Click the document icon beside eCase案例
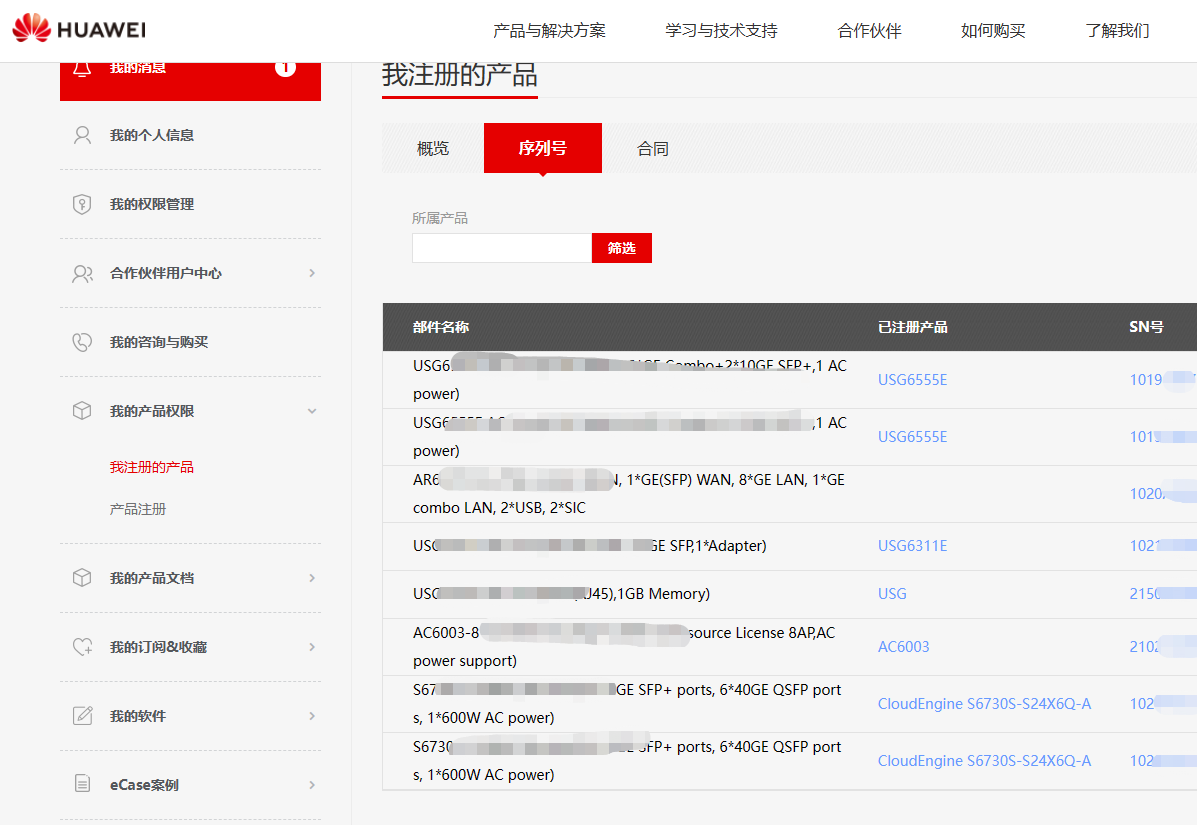Screen dimensions: 1197x825 tap(82, 784)
